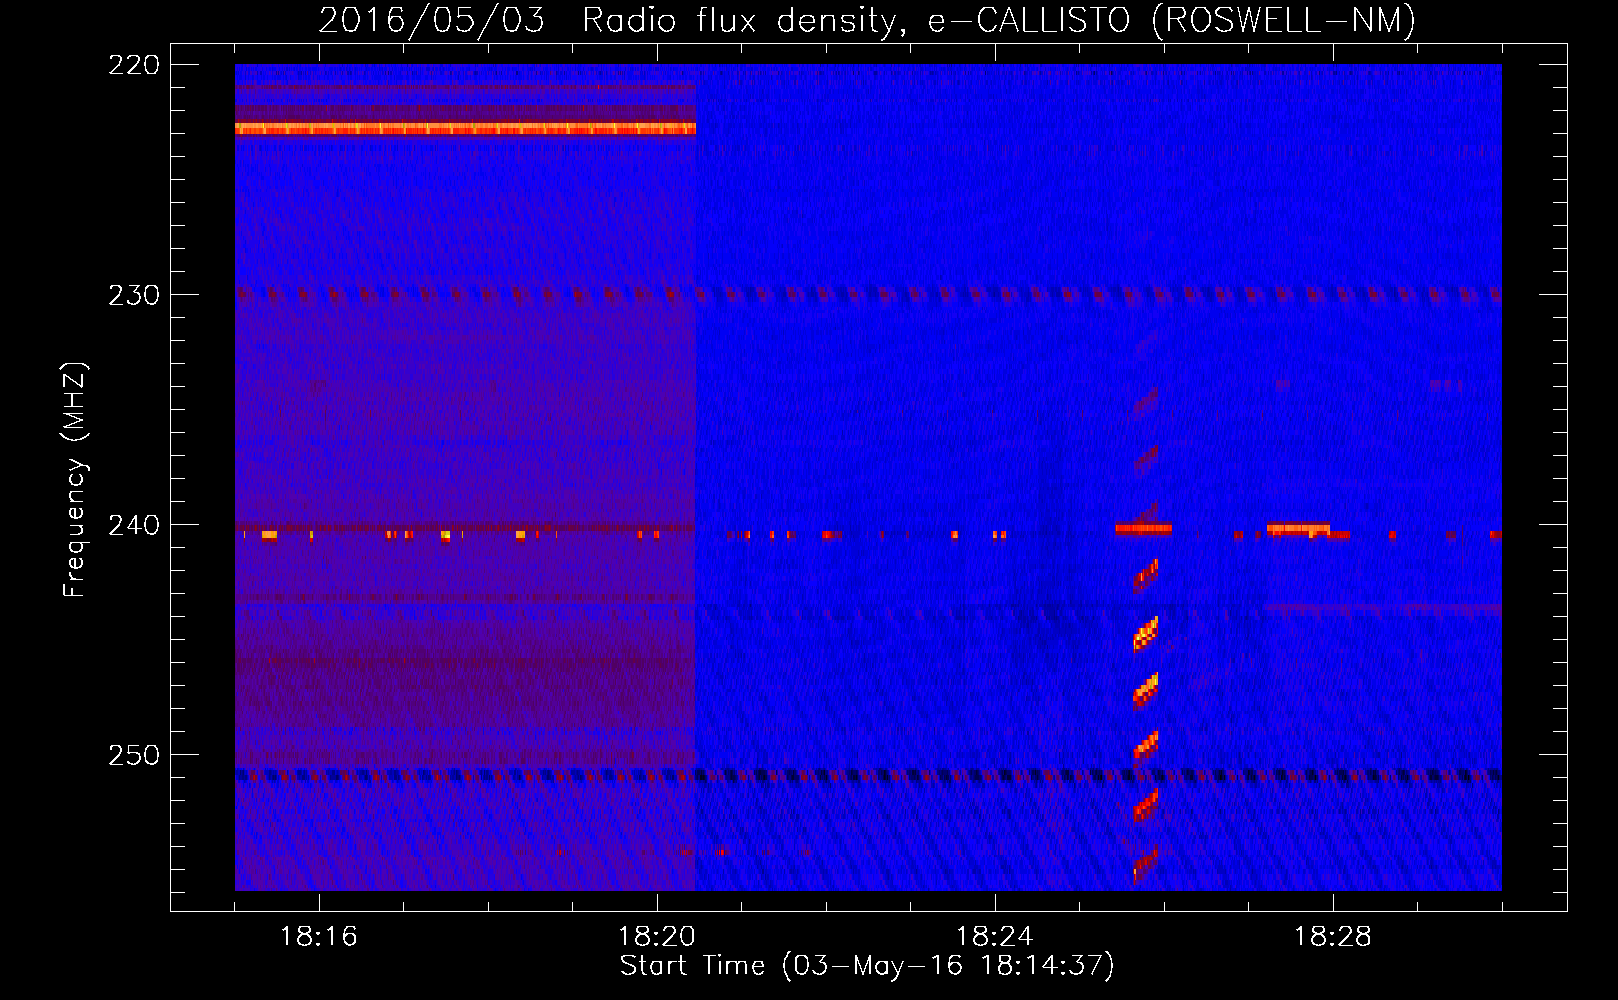Image resolution: width=1618 pixels, height=1000 pixels.
Task: Click the 240 frequency axis label
Action: [x=134, y=525]
